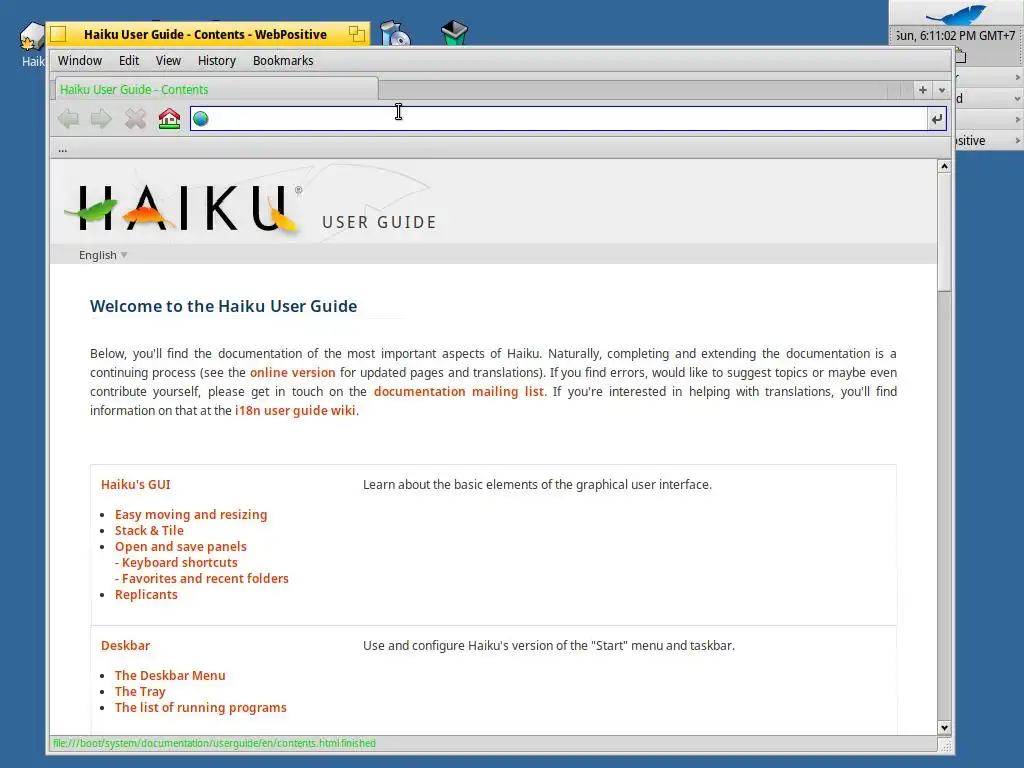1024x768 pixels.
Task: Follow the documentation mailing list link
Action: 458,392
